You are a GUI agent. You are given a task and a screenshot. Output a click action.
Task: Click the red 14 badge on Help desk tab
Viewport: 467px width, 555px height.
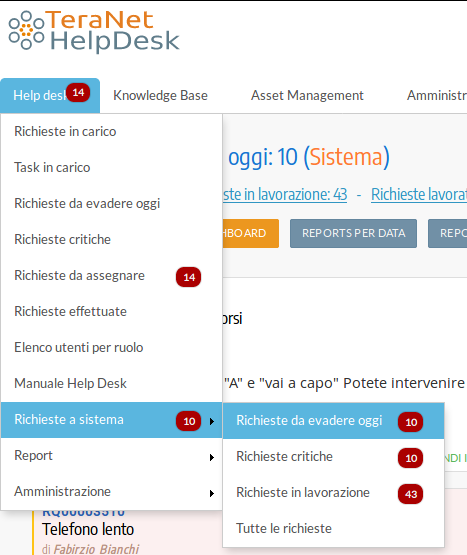[78, 93]
